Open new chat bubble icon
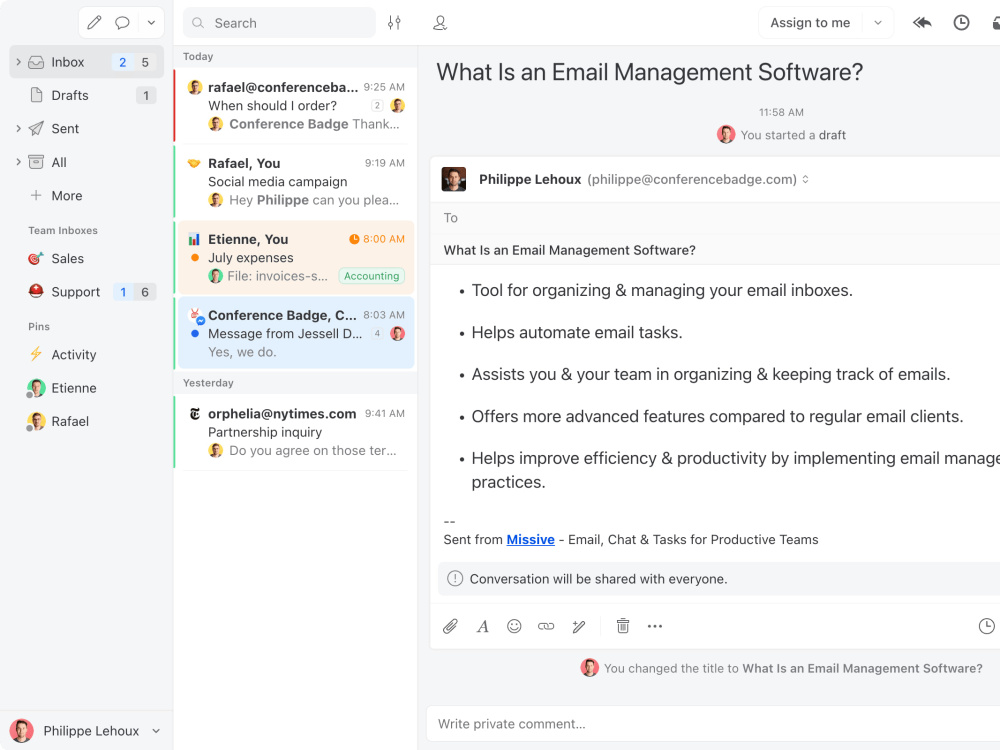 (122, 23)
